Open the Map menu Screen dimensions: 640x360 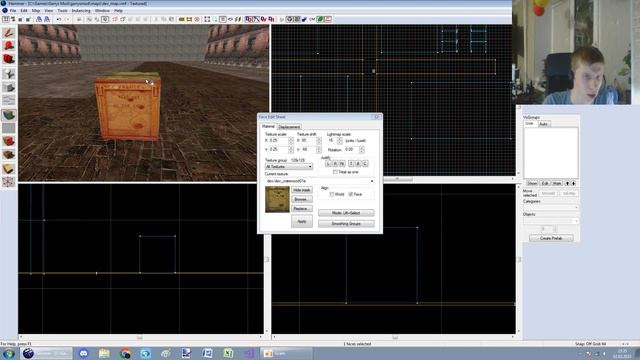coord(36,11)
